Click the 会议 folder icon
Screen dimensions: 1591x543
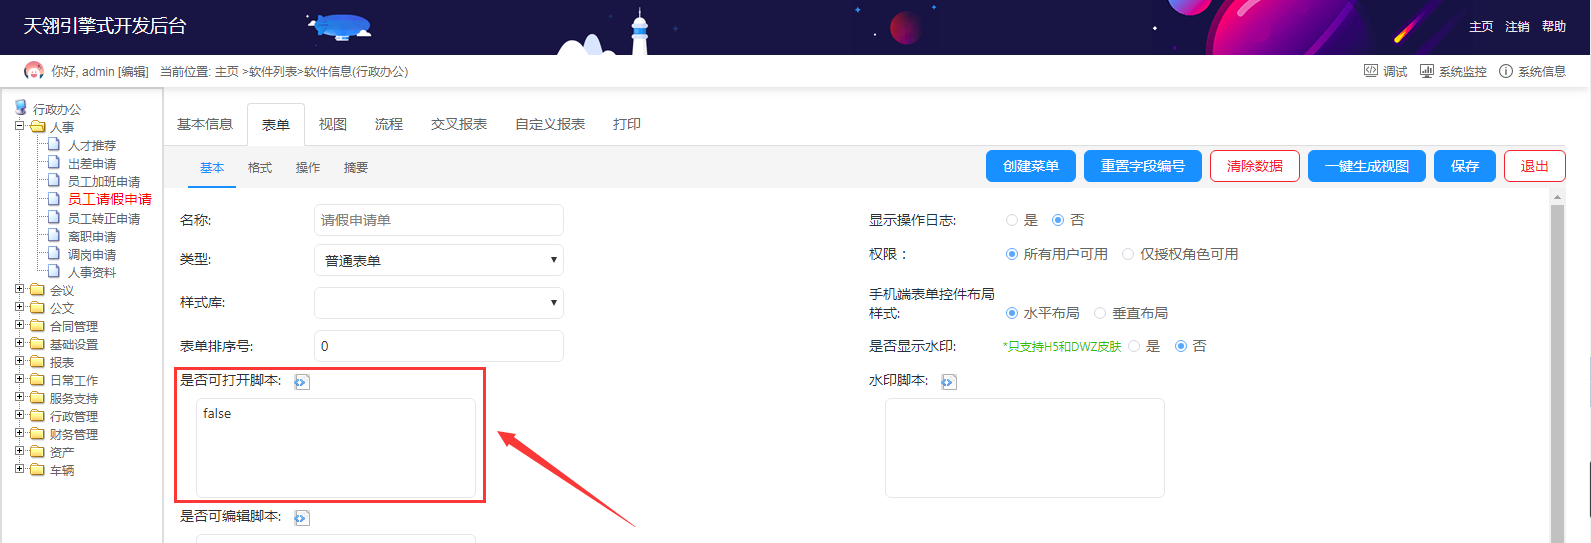click(x=38, y=290)
